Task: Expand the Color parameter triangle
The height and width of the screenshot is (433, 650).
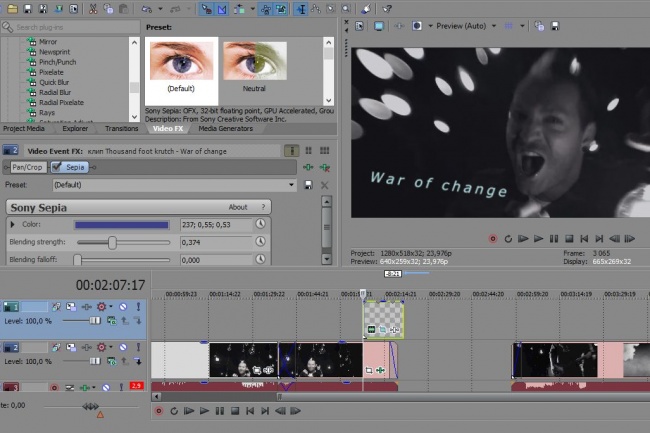Action: click(12, 224)
